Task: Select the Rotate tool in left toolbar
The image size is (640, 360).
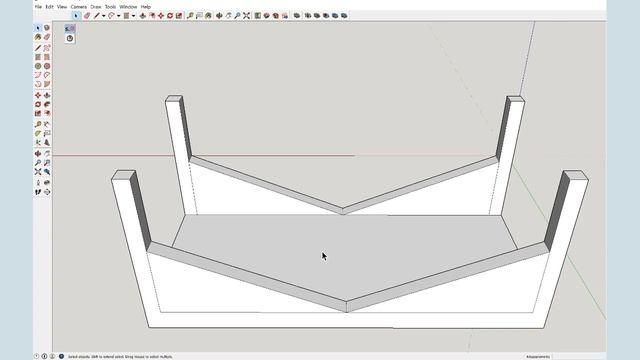Action: (38, 104)
